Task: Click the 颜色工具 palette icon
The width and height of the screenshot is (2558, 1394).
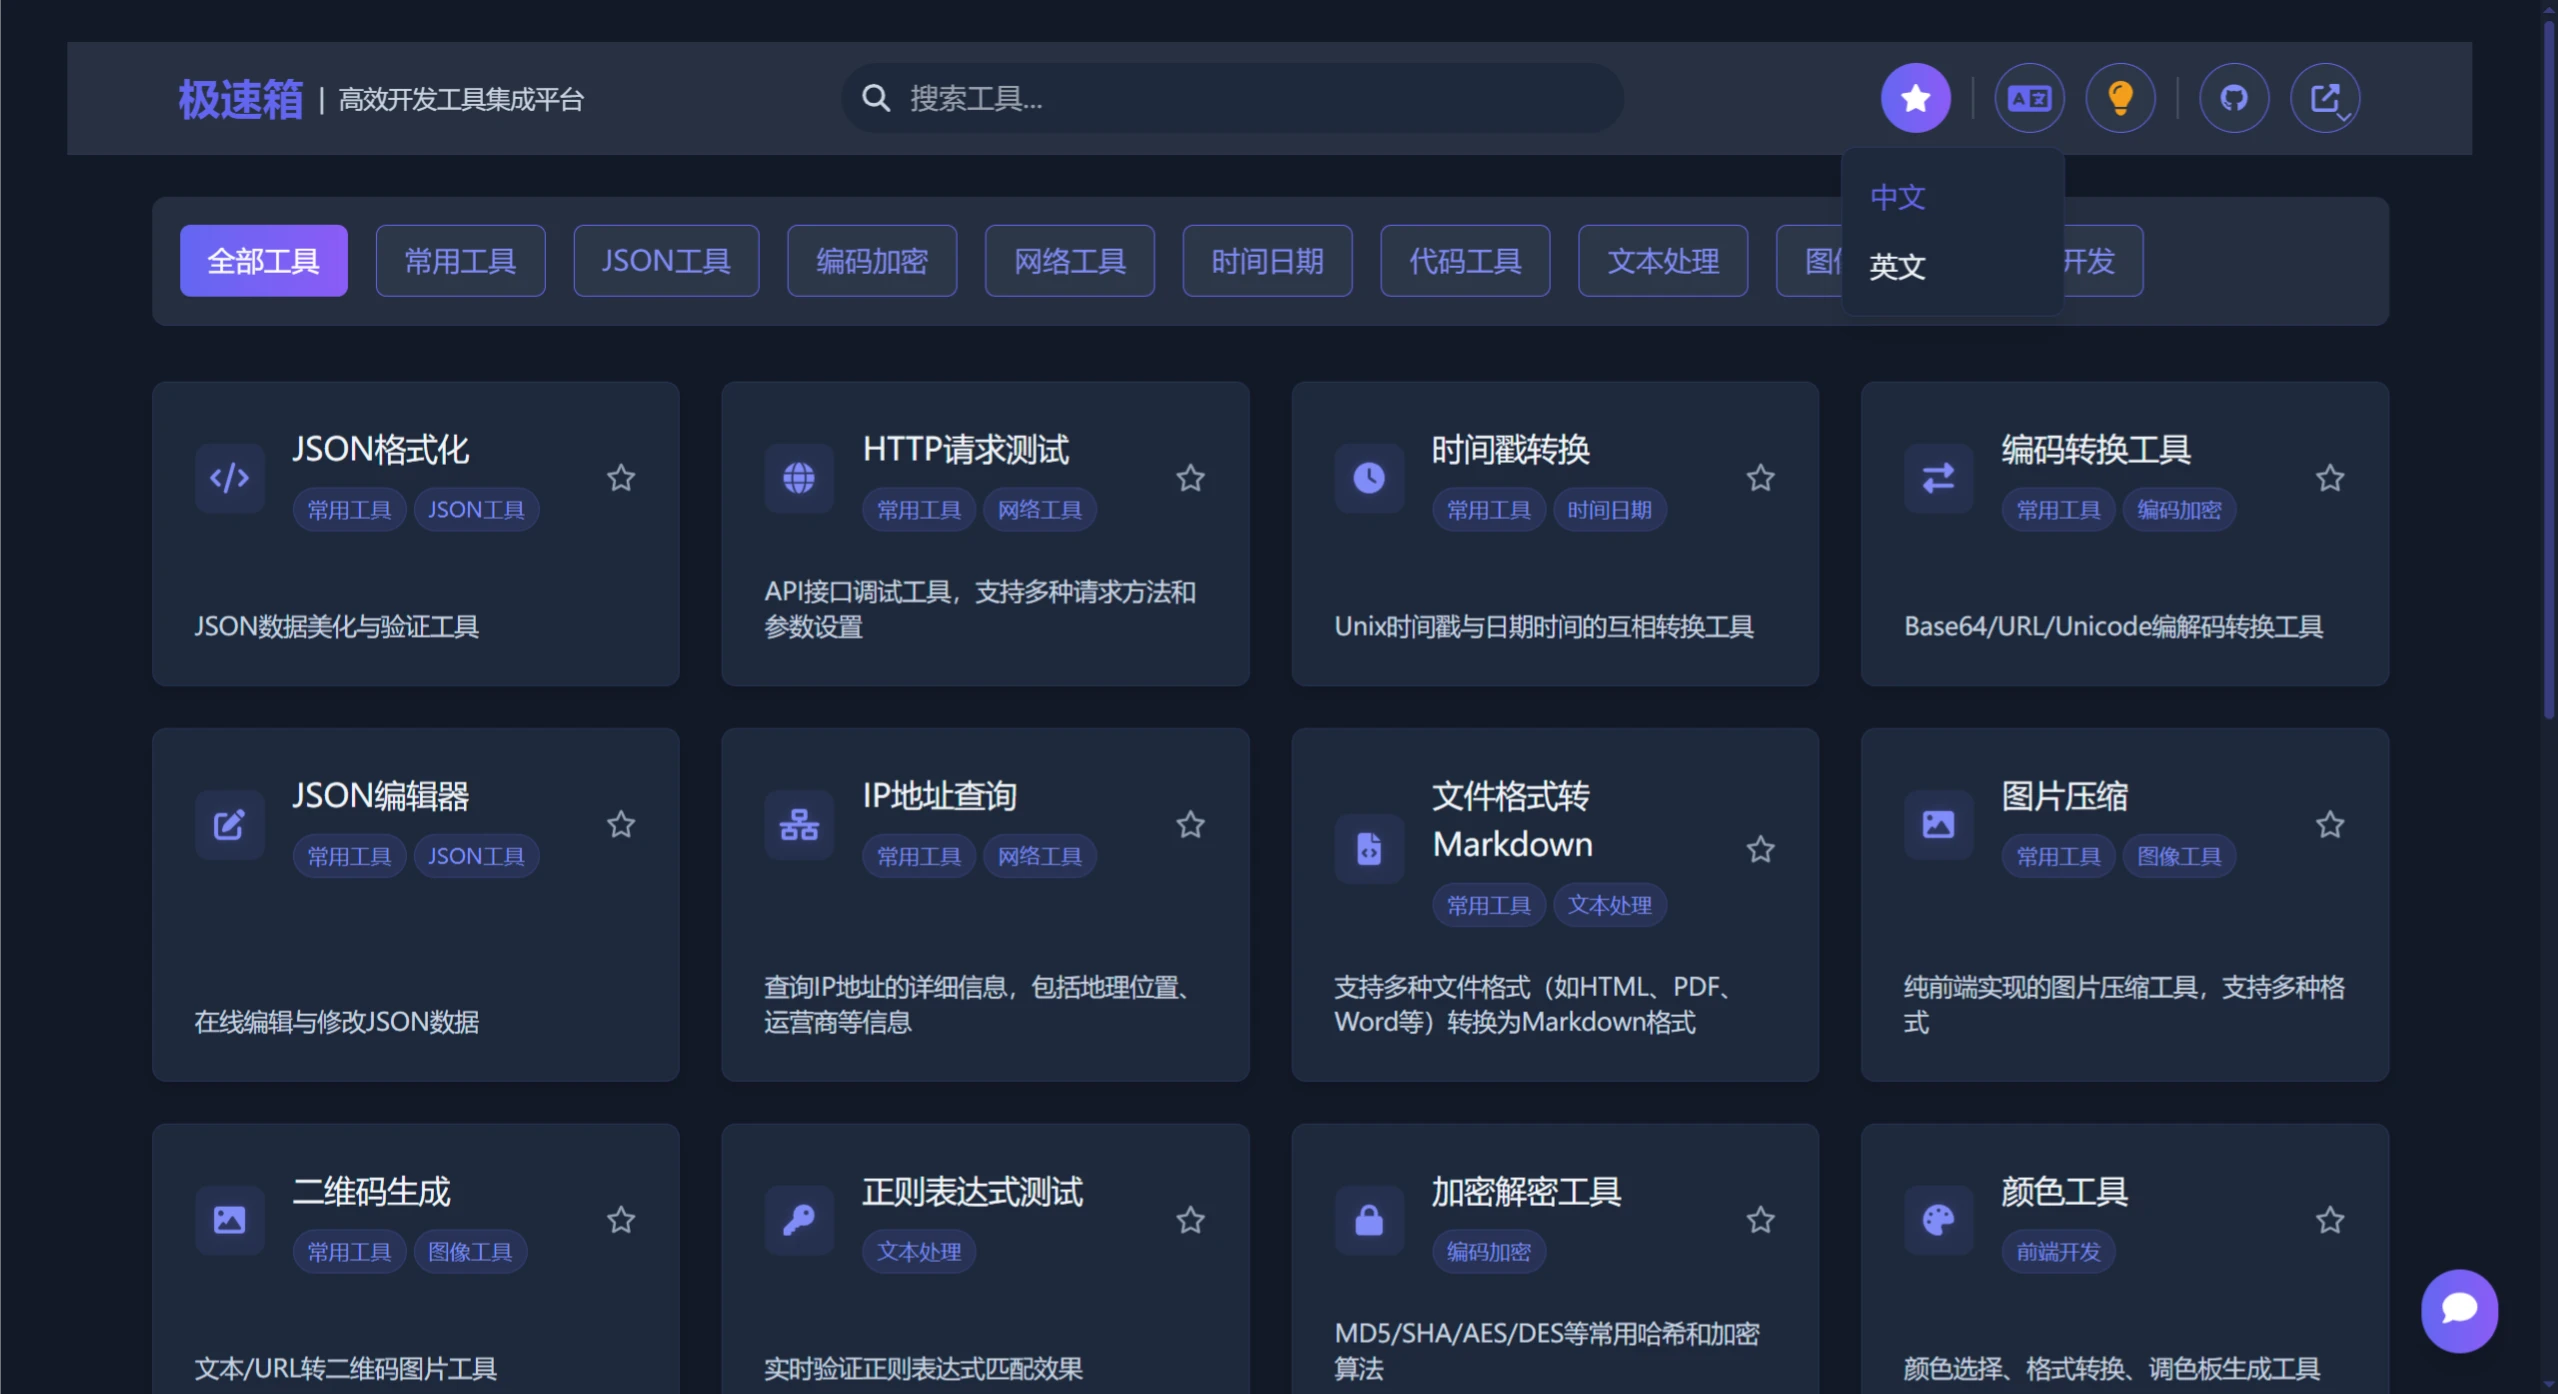Action: [x=1936, y=1219]
